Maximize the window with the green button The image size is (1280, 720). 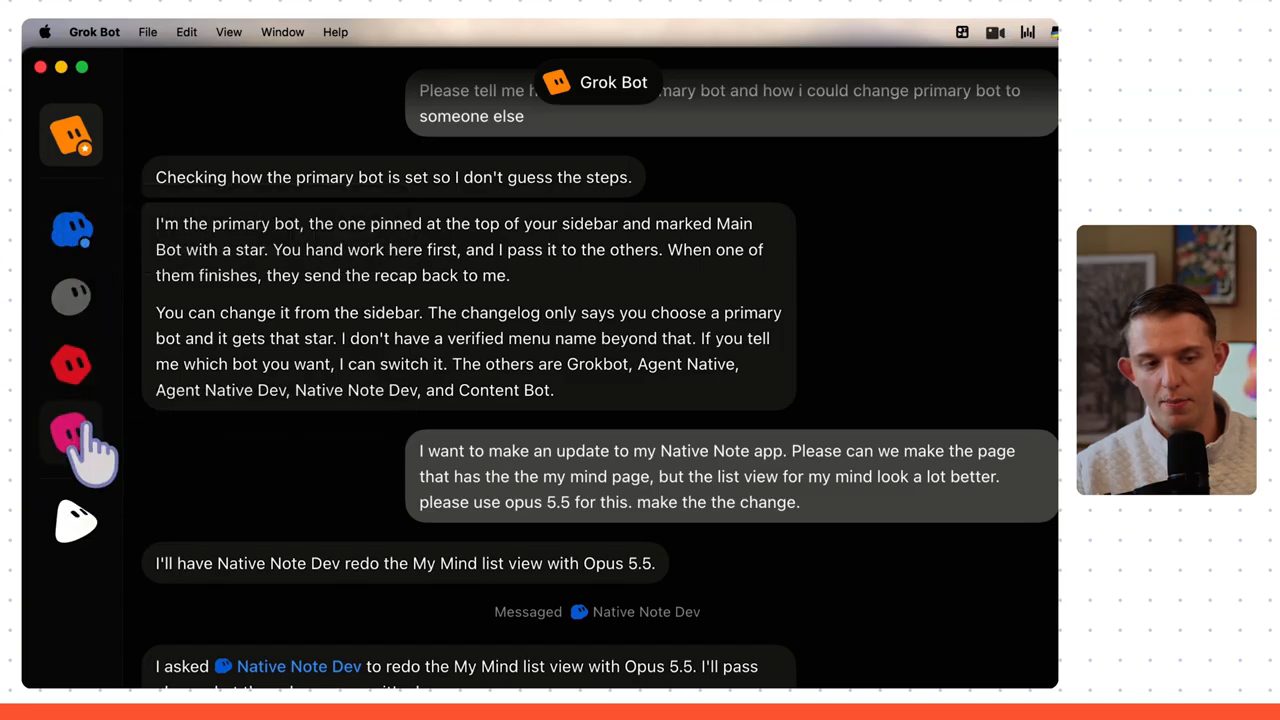[x=82, y=67]
